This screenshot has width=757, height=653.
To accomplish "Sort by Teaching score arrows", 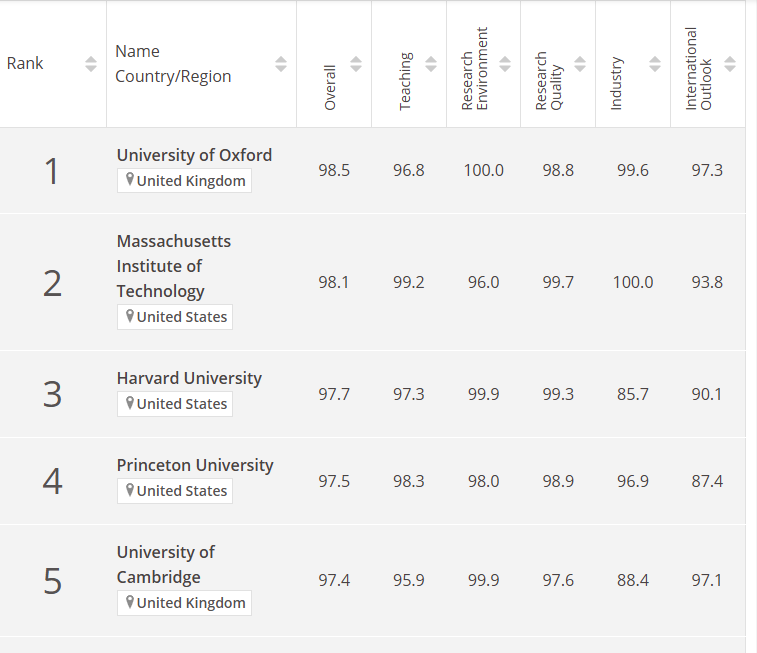I will click(431, 64).
